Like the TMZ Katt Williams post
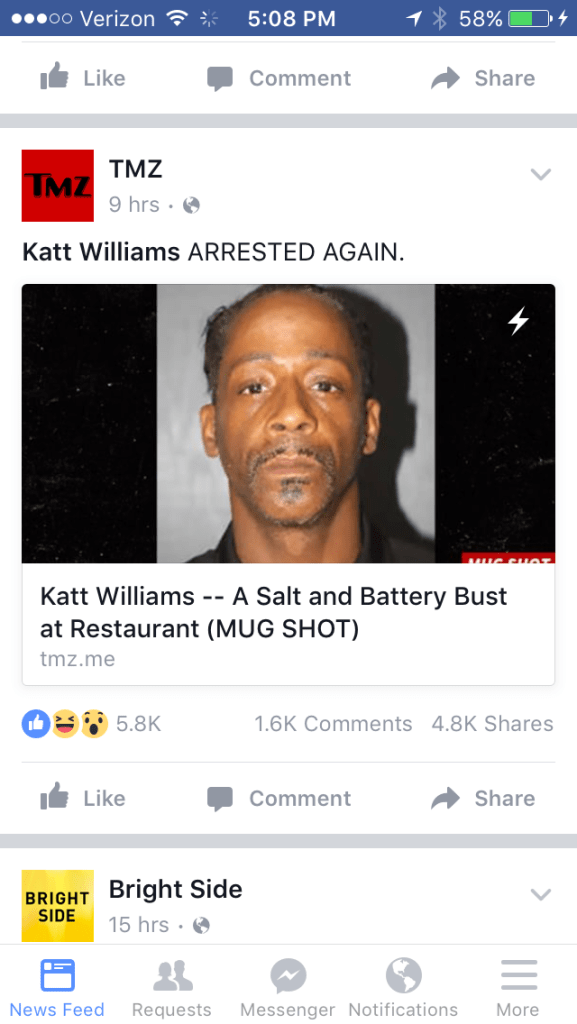This screenshot has width=577, height=1024. [82, 797]
